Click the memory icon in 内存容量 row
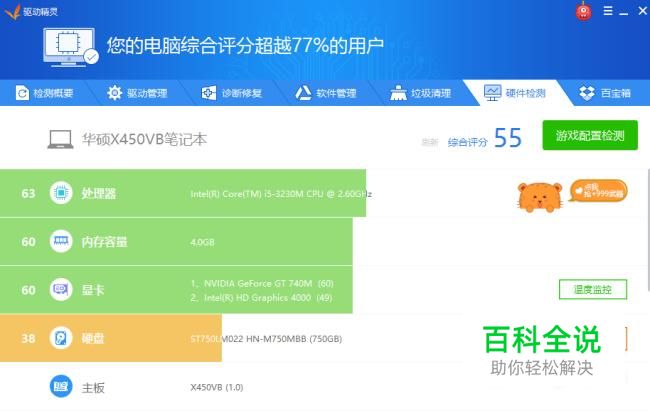The width and height of the screenshot is (650, 411). (x=61, y=241)
